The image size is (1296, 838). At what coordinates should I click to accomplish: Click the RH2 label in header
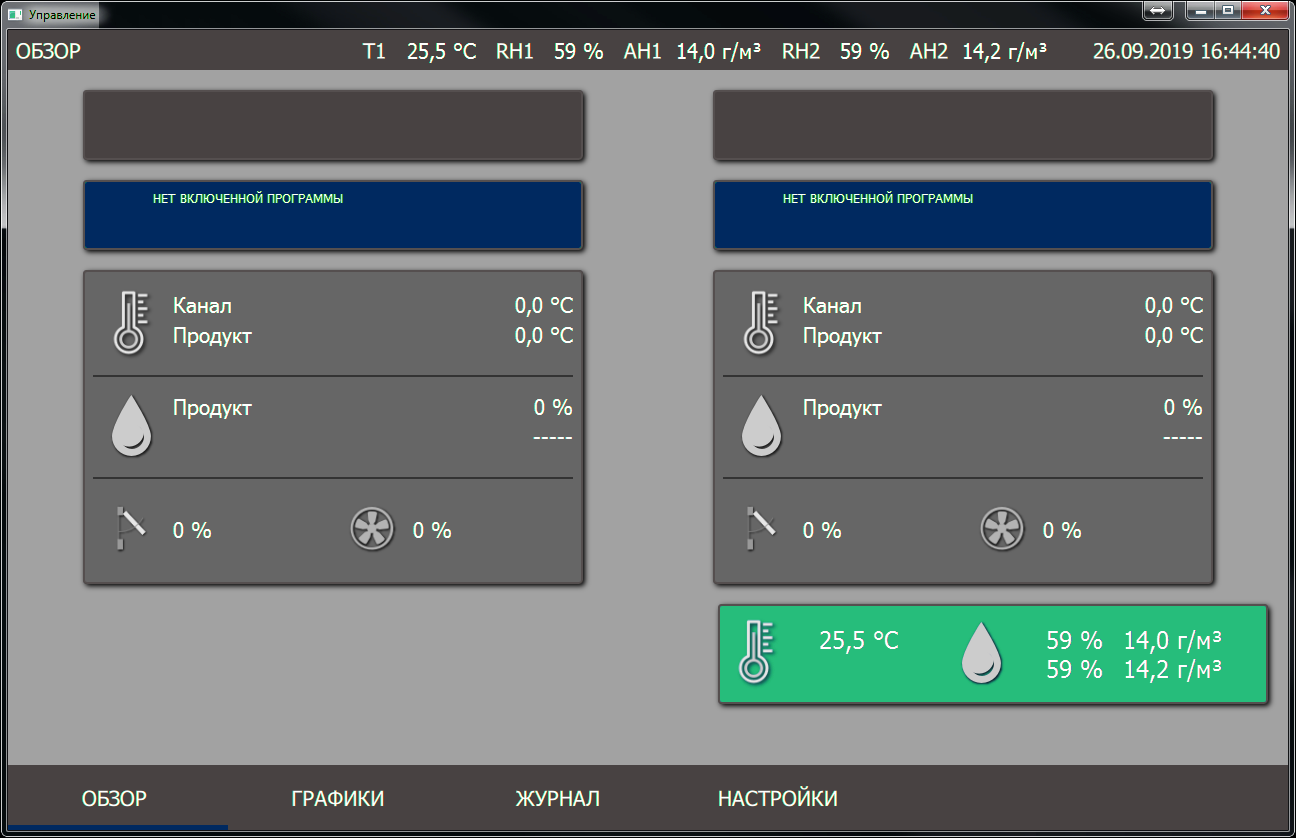(801, 52)
